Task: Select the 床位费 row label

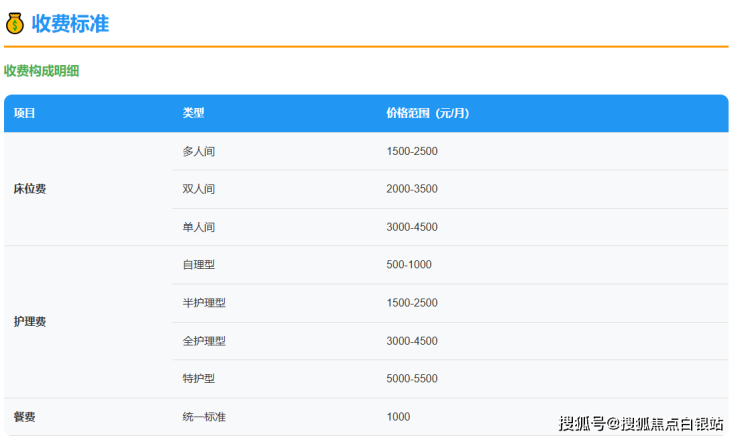Action: pyautogui.click(x=30, y=189)
